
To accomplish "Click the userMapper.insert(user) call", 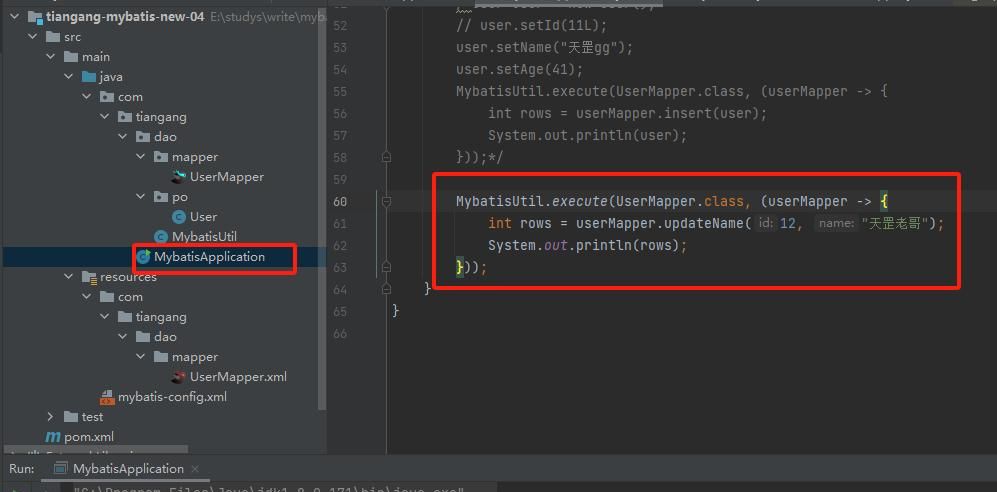I will click(668, 113).
